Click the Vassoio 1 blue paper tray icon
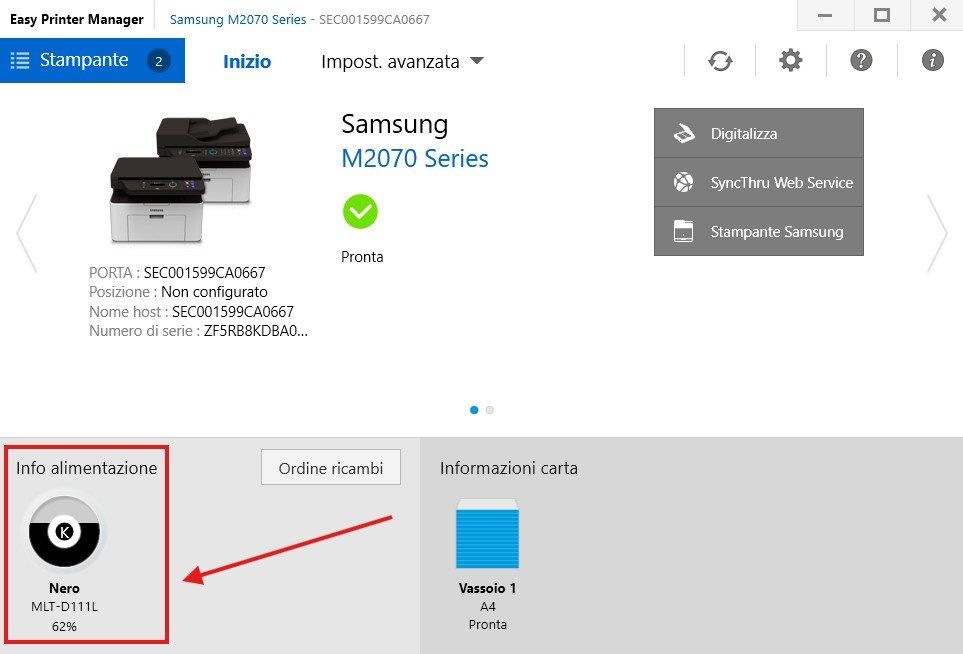 click(x=487, y=533)
